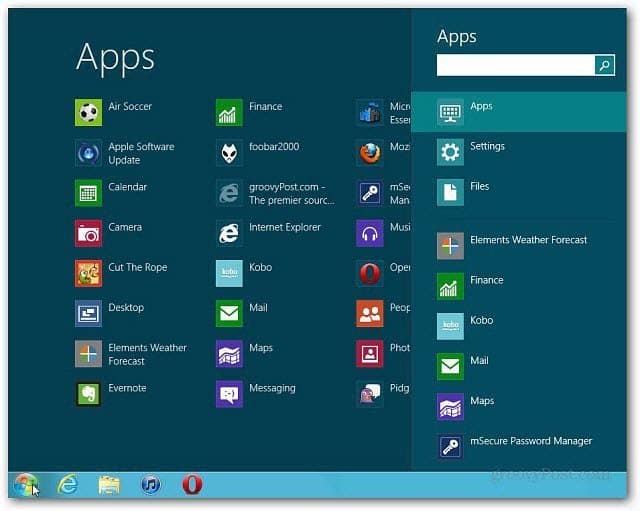
Task: Click the "foobar2000" label text
Action: click(274, 147)
